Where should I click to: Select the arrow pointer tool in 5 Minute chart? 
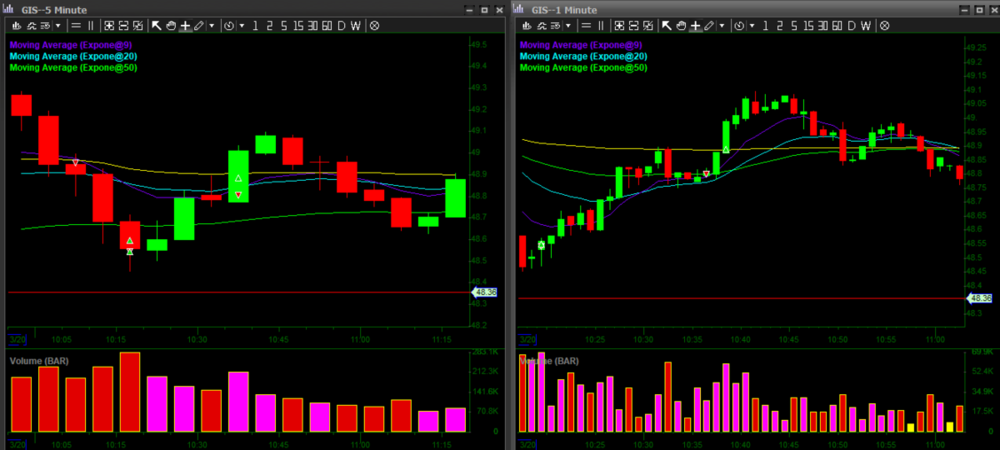coord(156,25)
